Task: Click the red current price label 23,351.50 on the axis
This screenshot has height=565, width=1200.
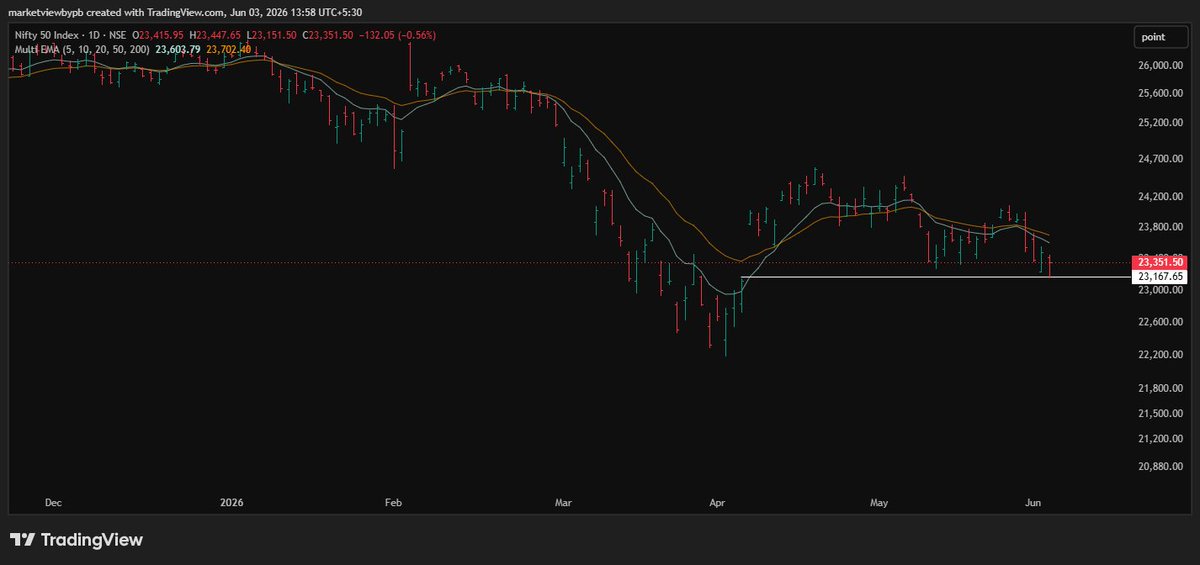Action: pos(1160,262)
